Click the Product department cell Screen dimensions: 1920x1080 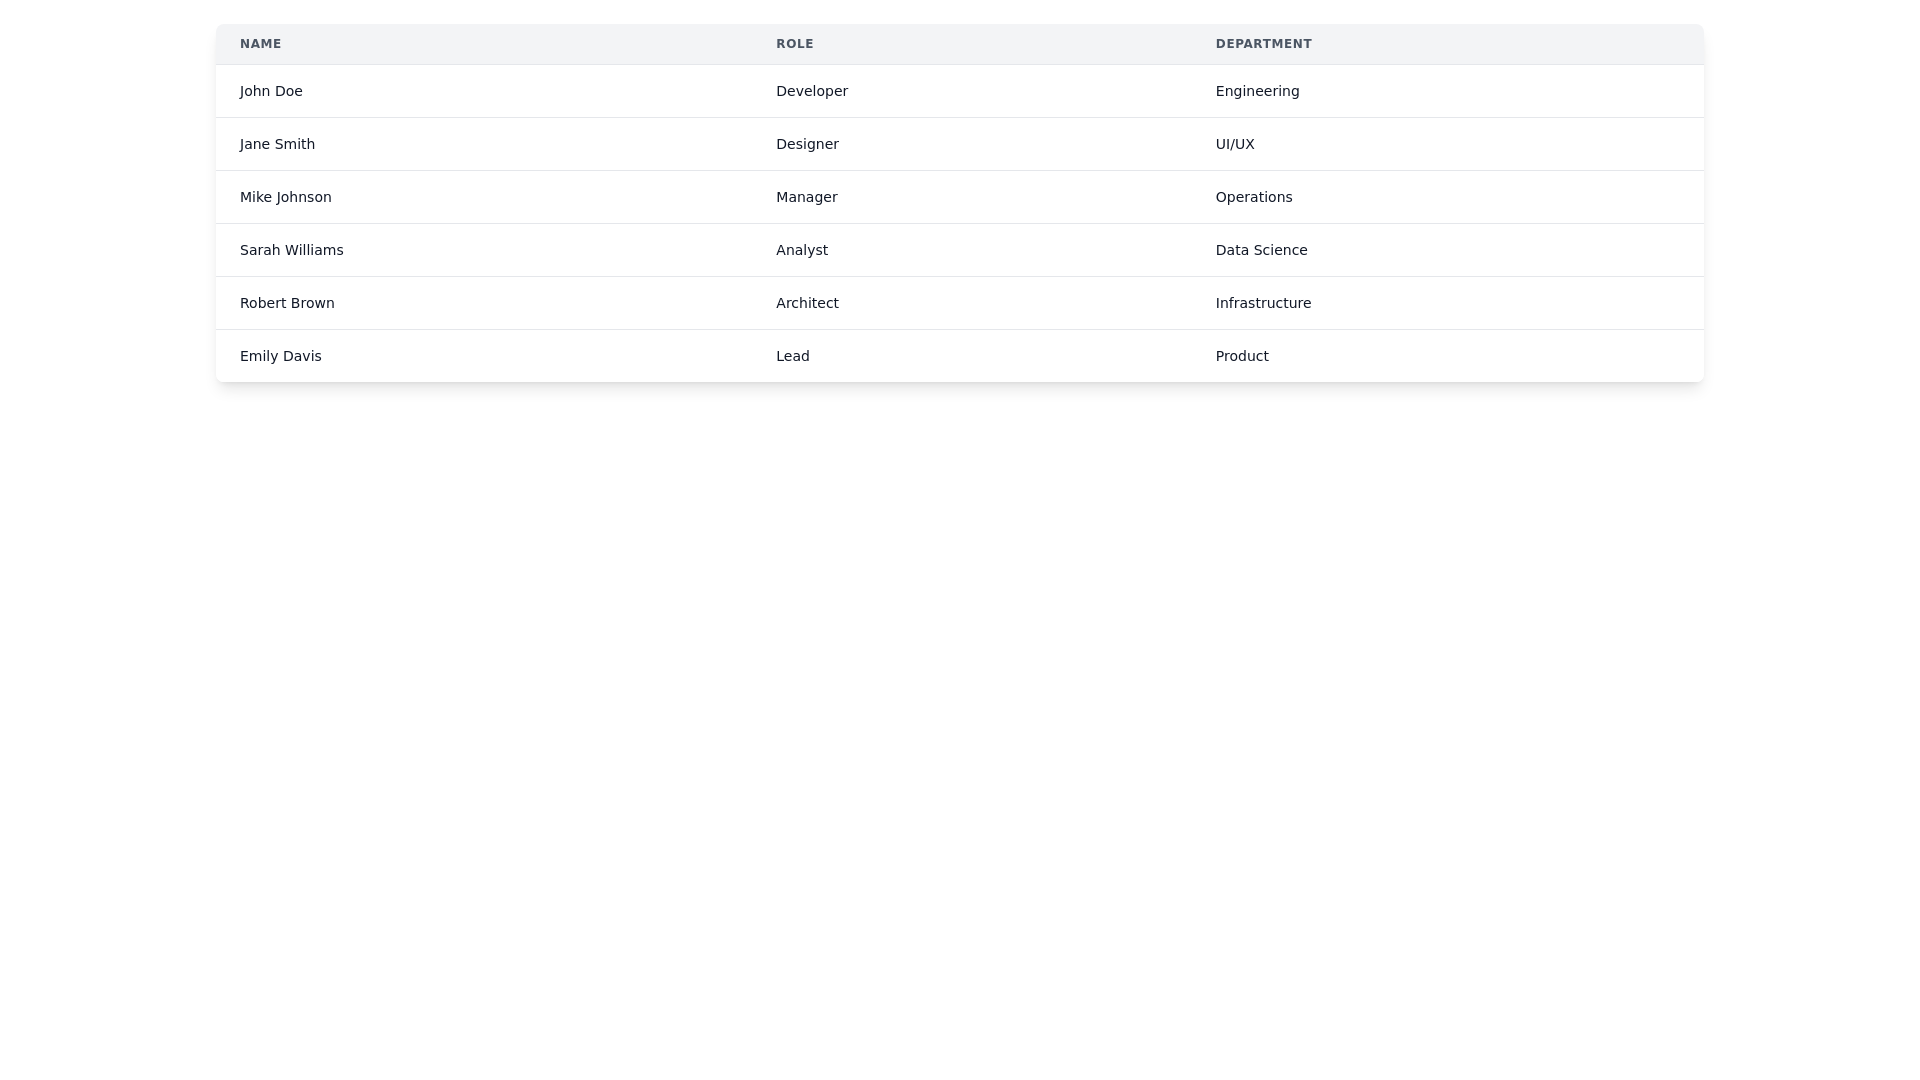[x=1242, y=356]
